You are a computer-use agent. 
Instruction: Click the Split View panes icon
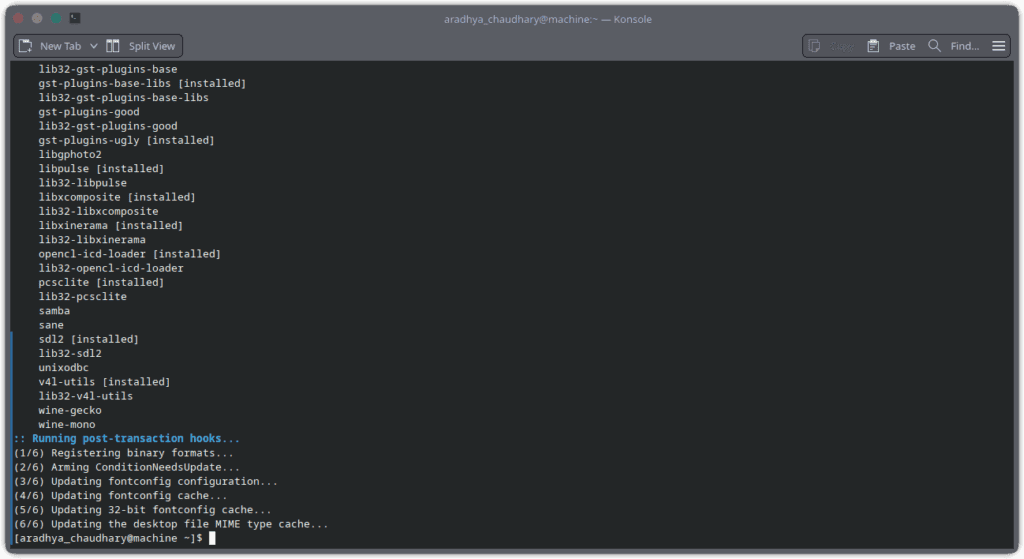pyautogui.click(x=113, y=46)
